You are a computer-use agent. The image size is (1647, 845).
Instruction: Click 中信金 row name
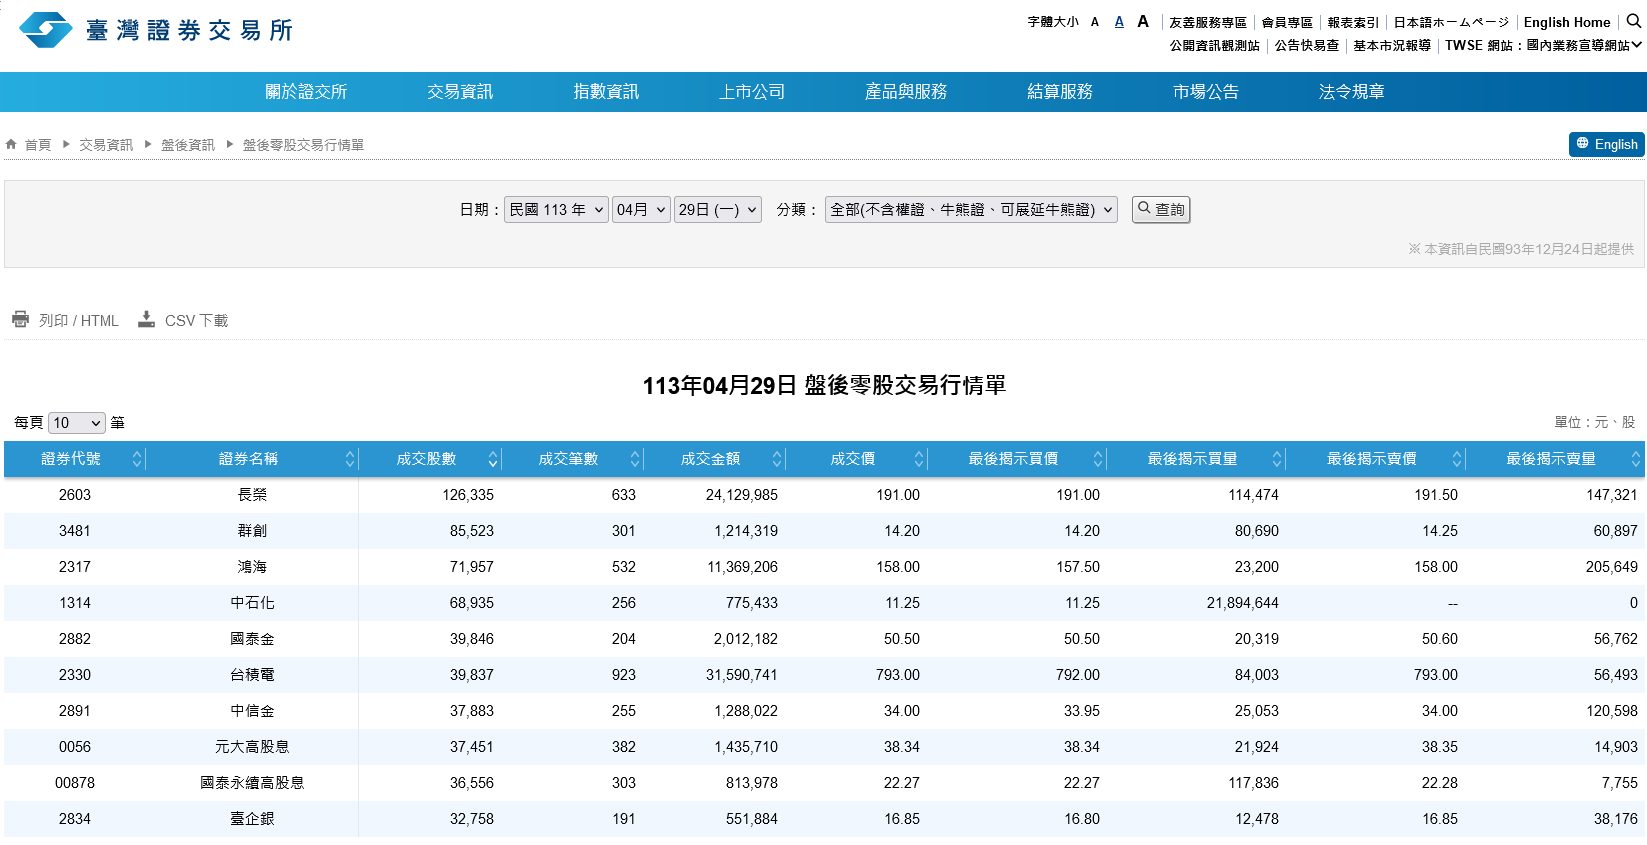(x=252, y=711)
